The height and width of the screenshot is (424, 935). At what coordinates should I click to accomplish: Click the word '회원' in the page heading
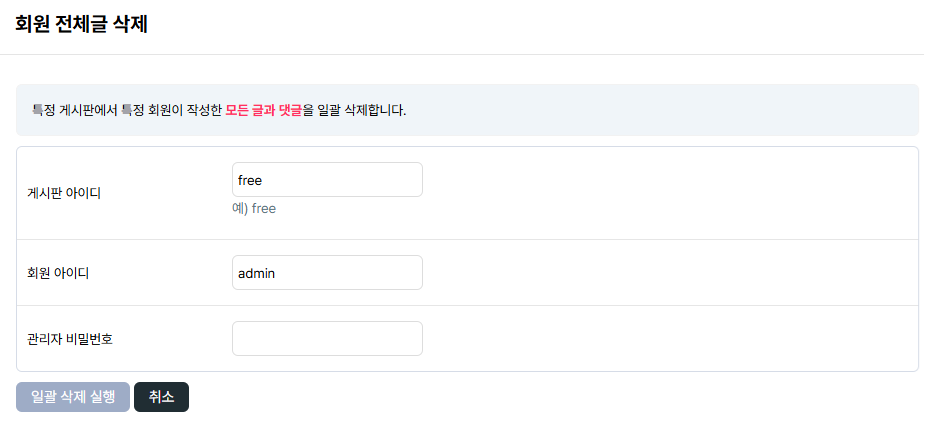pos(32,25)
